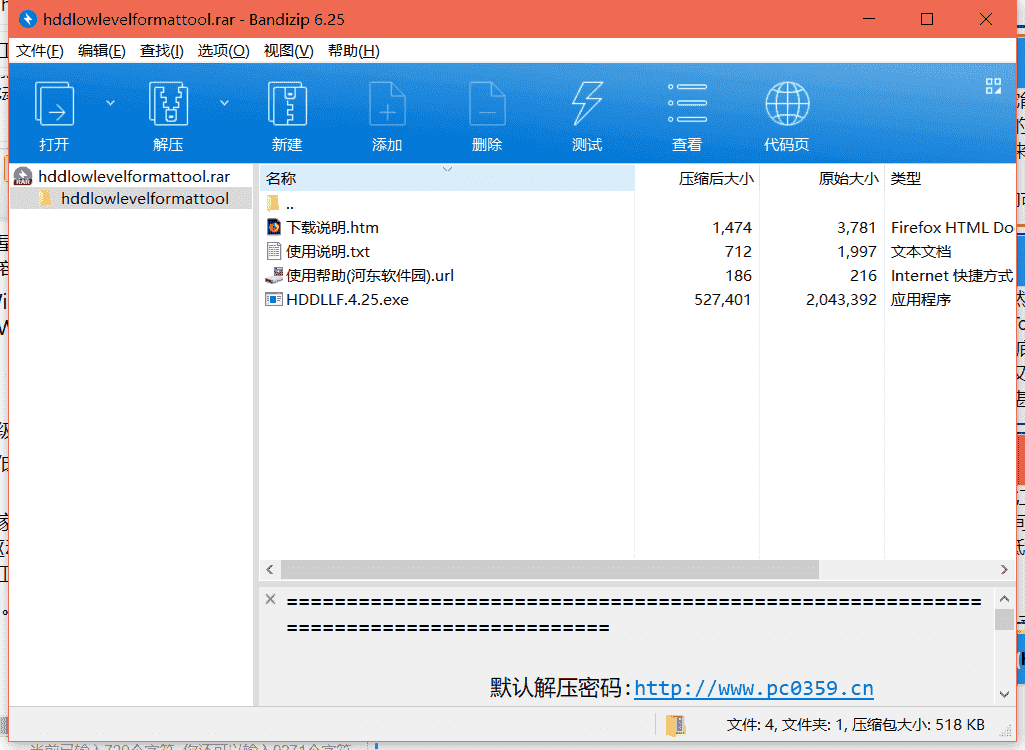Viewport: 1025px width, 750px height.
Task: Click the file list horizontal scrollbar thumb
Action: 550,570
